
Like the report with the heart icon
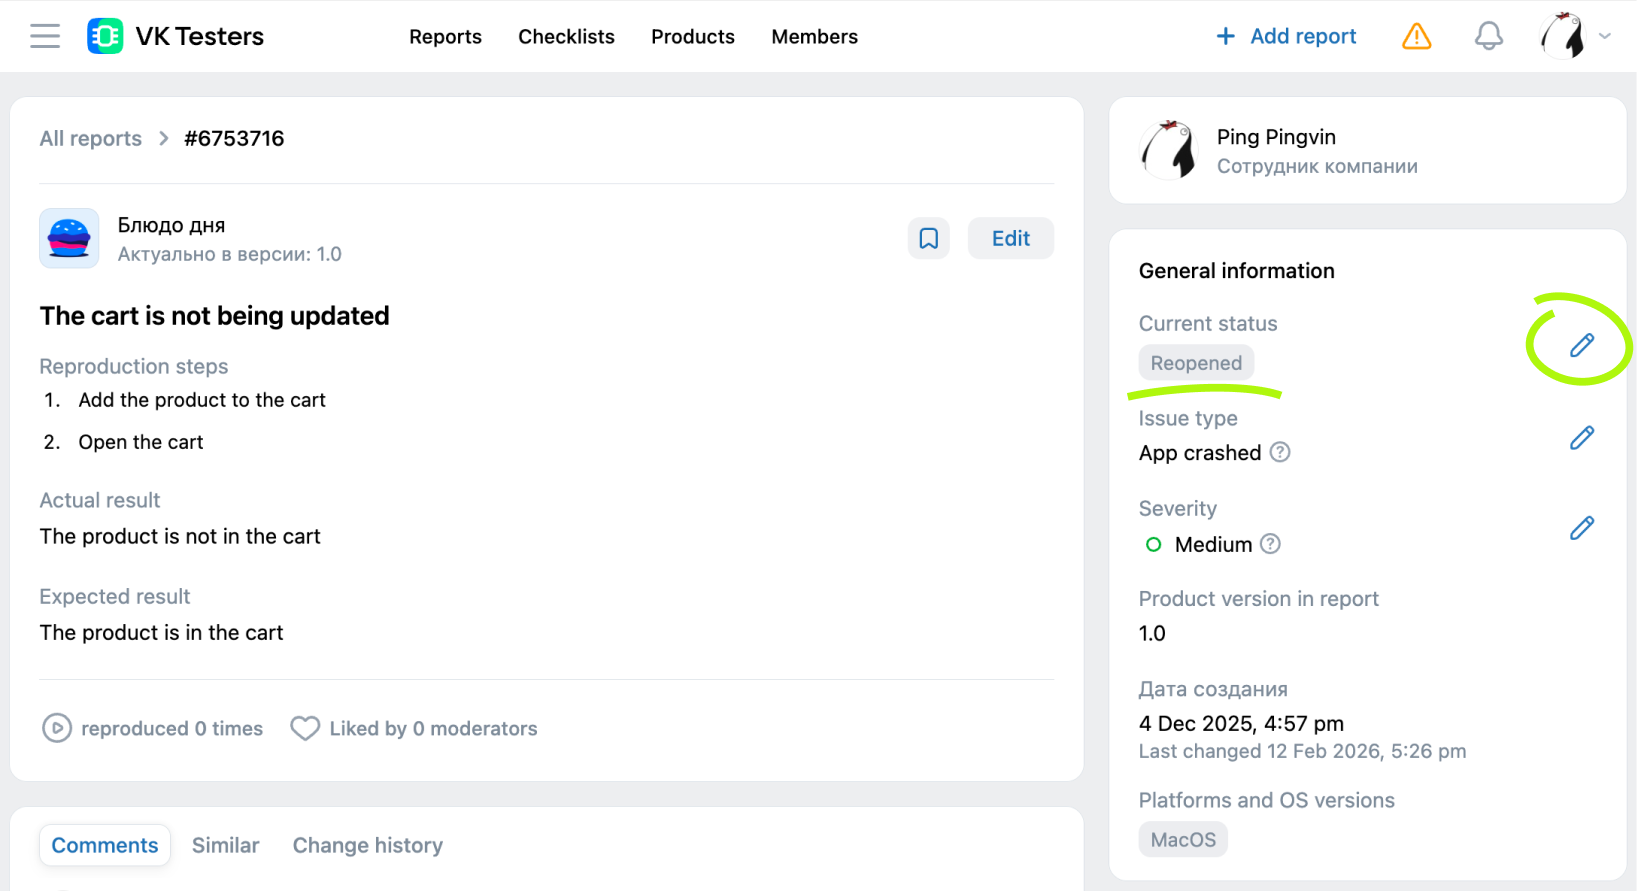click(x=305, y=728)
